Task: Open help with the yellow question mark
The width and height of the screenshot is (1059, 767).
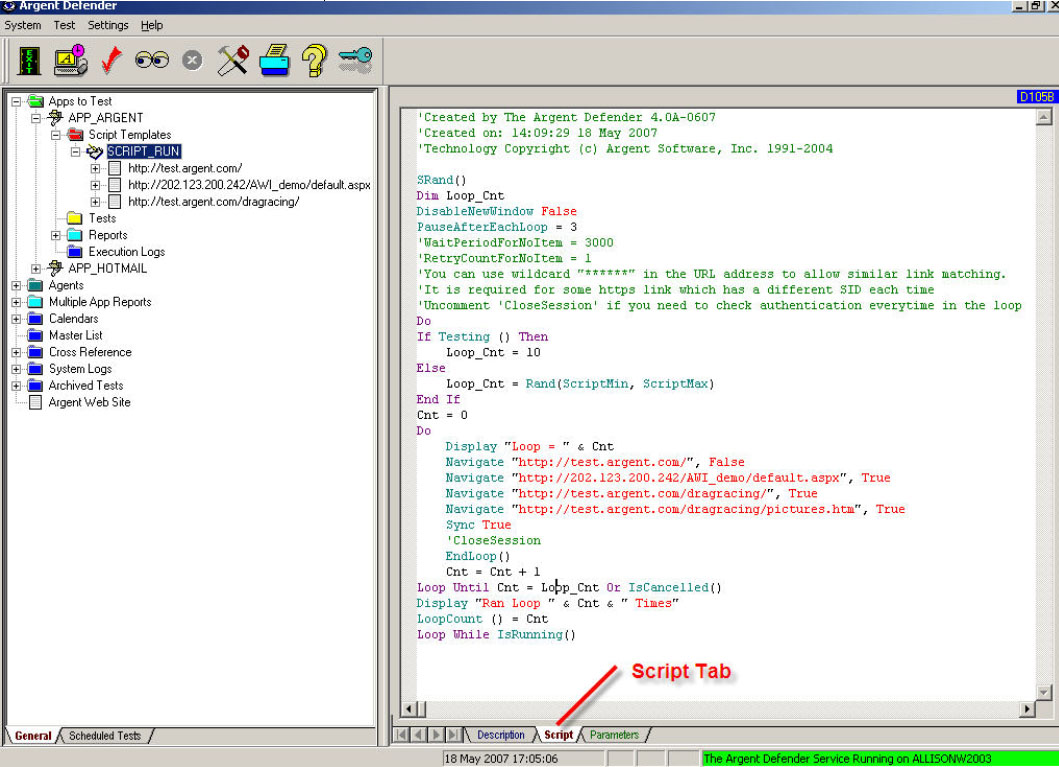Action: coord(314,61)
